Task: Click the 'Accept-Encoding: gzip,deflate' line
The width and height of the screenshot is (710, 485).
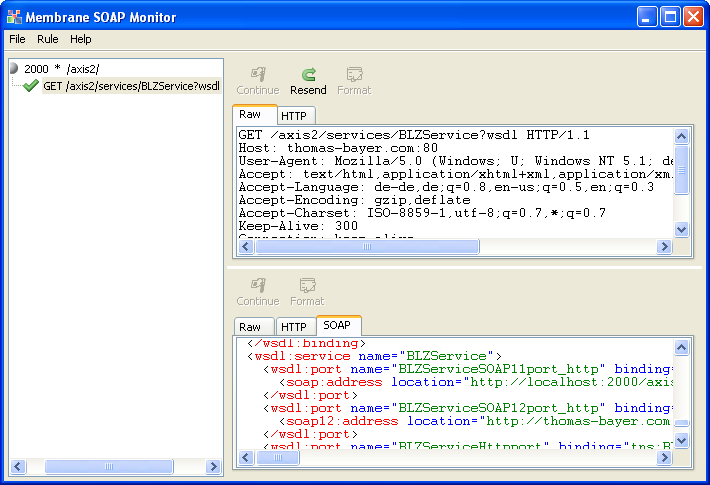Action: pyautogui.click(x=355, y=200)
